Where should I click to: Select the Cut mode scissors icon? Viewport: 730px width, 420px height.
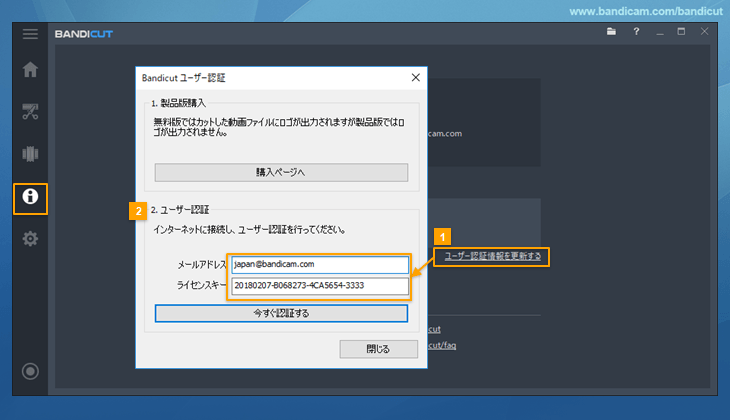click(30, 112)
